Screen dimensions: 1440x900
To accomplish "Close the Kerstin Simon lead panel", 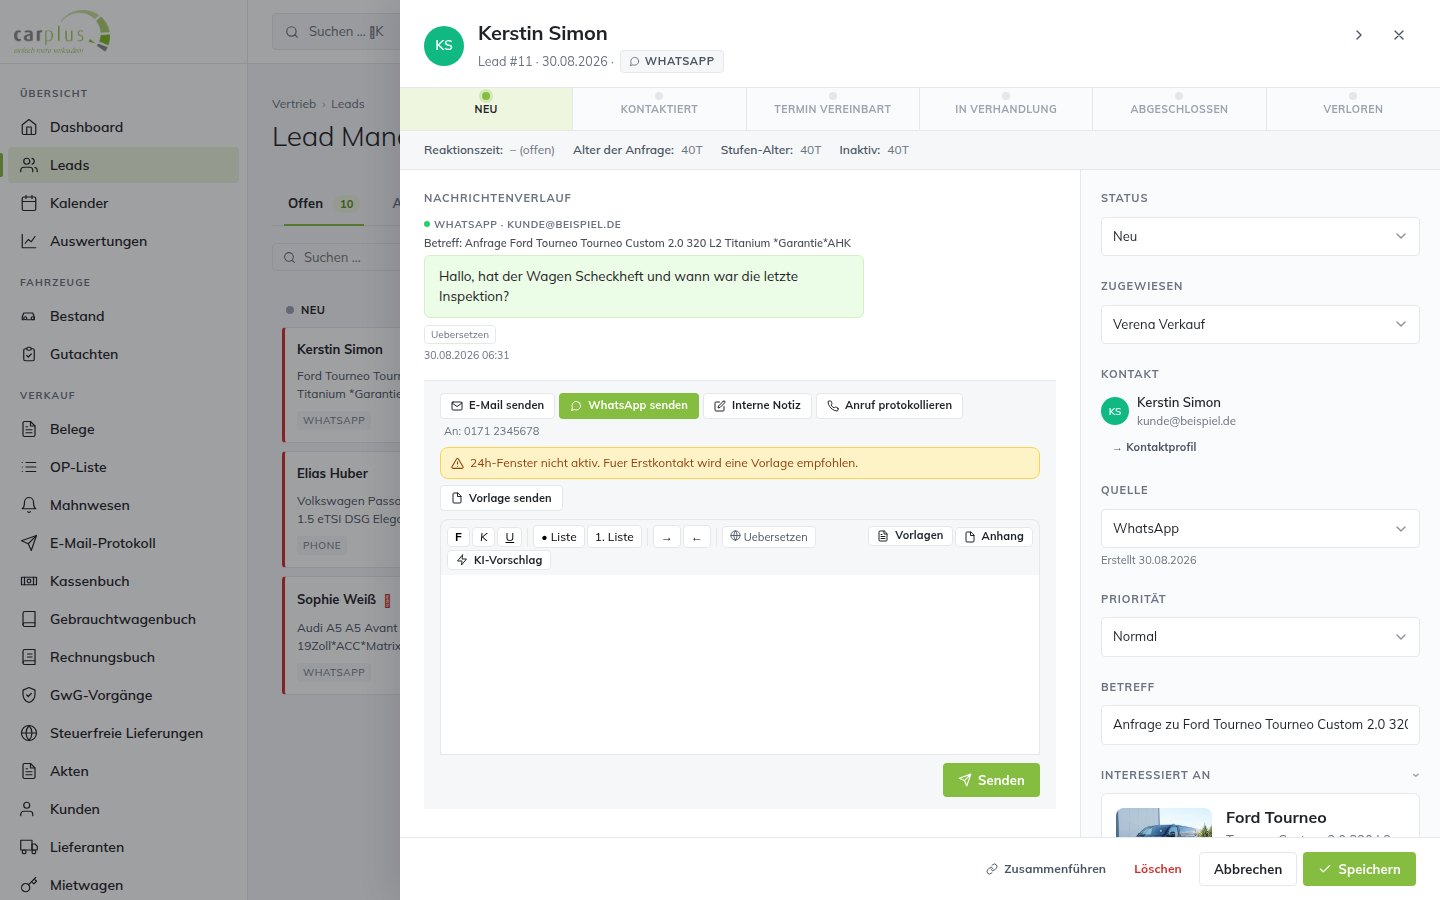I will (1399, 35).
